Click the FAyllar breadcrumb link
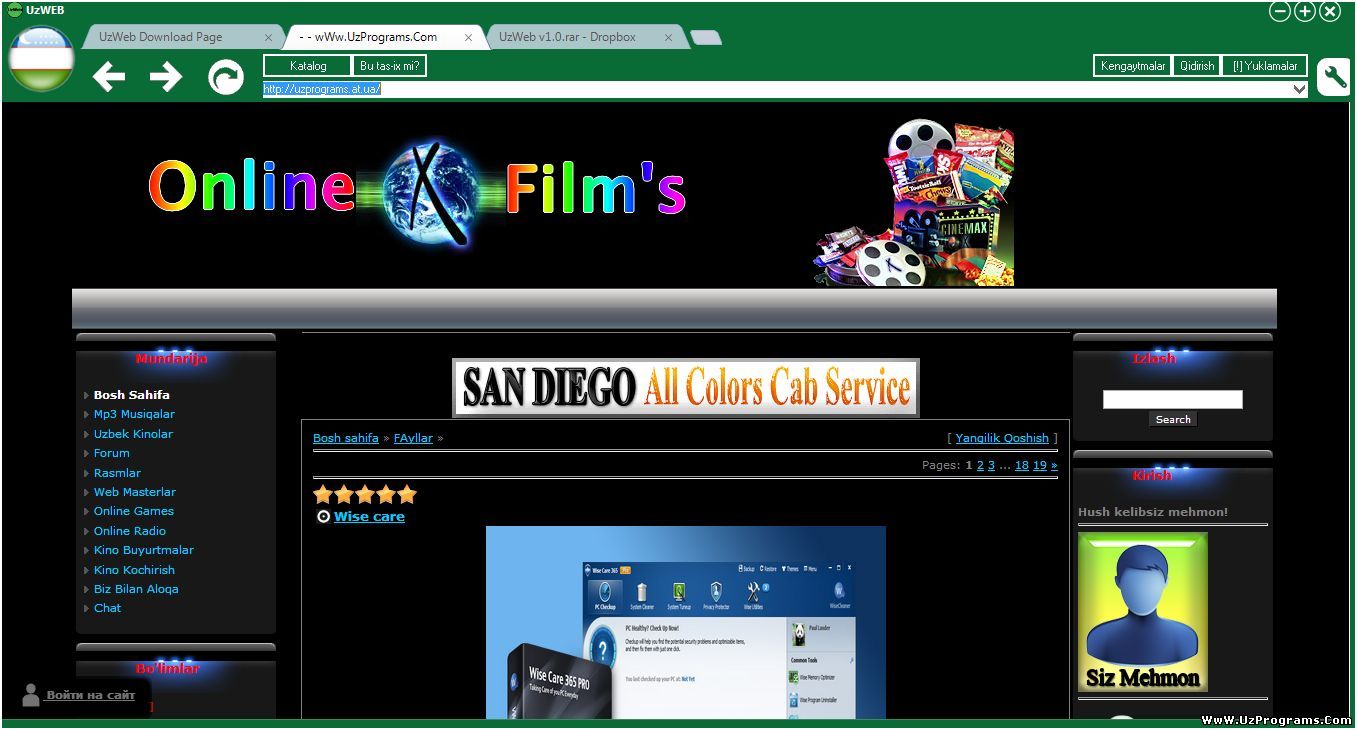Image resolution: width=1357 pixels, height=730 pixels. coord(413,438)
